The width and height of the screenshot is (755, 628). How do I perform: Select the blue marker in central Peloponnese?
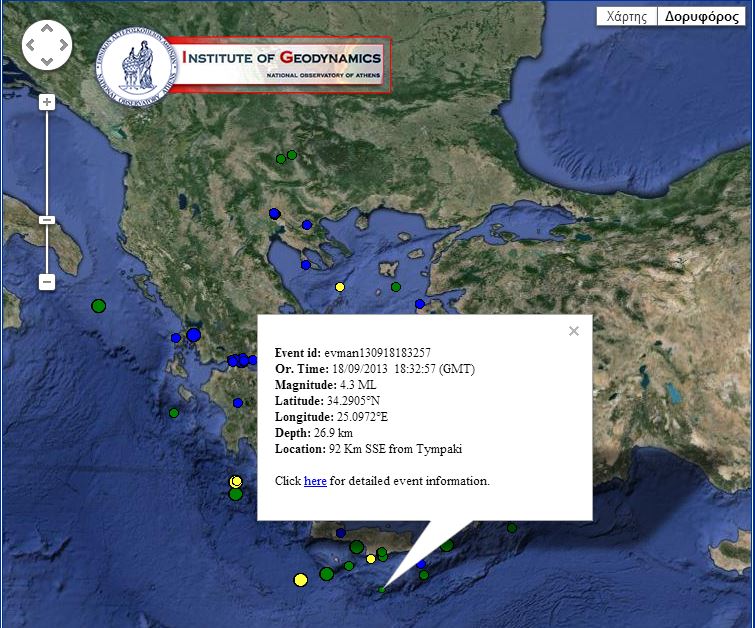click(x=238, y=403)
